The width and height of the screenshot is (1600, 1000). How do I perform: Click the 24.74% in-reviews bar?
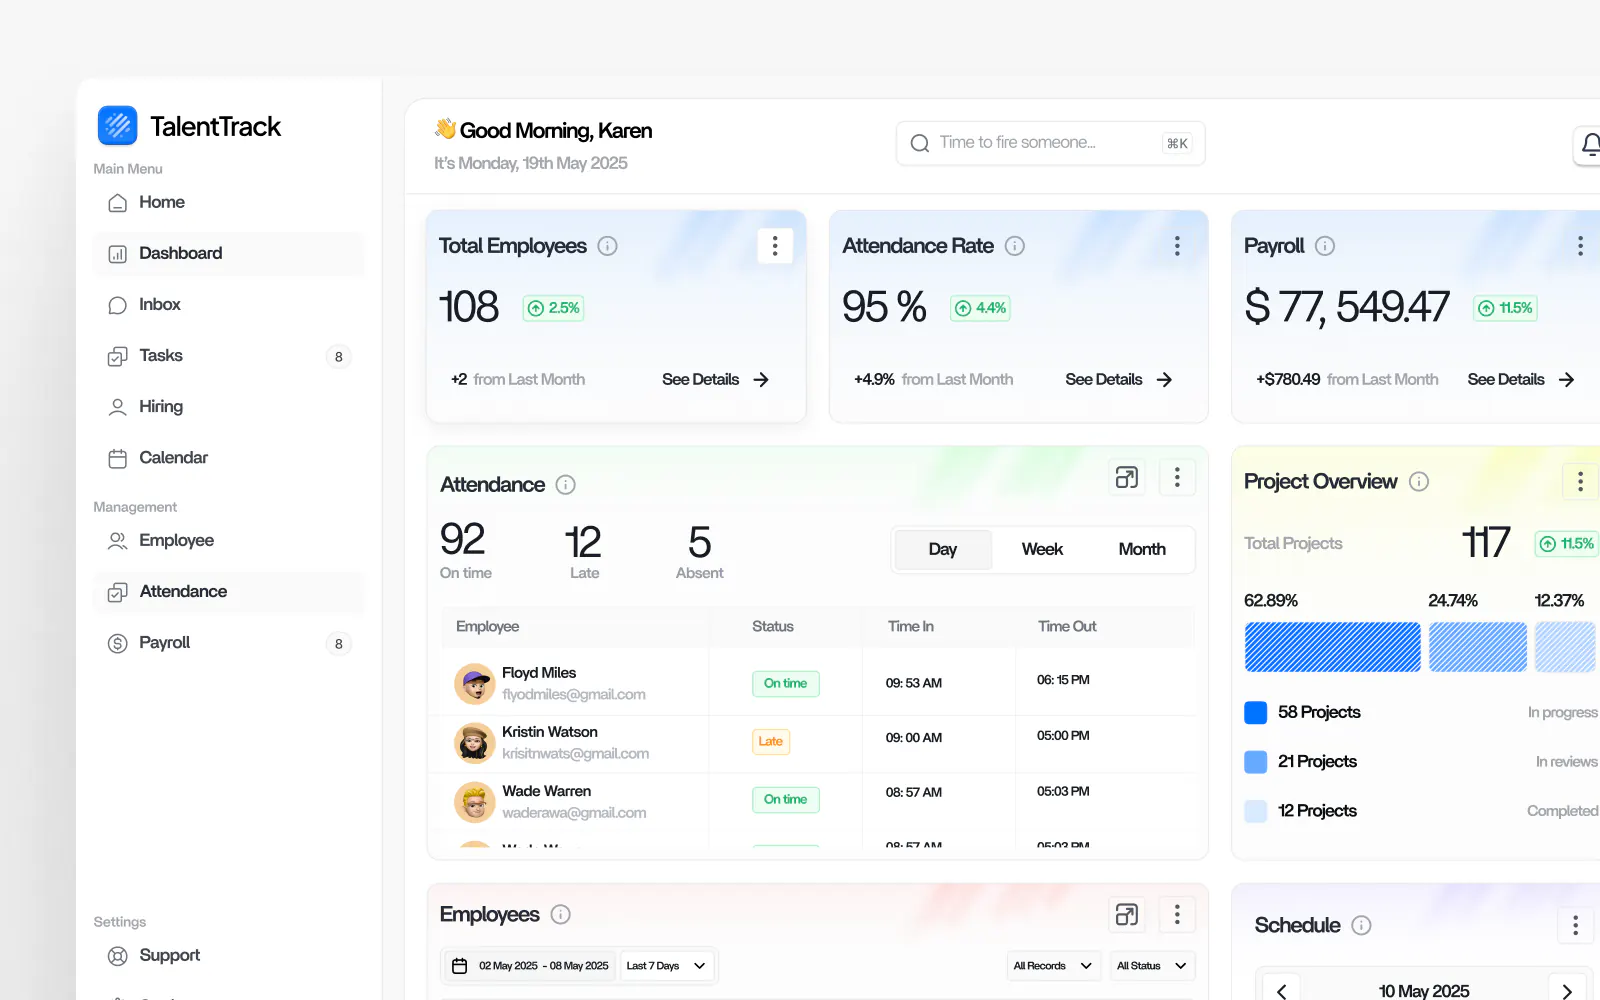coord(1478,647)
